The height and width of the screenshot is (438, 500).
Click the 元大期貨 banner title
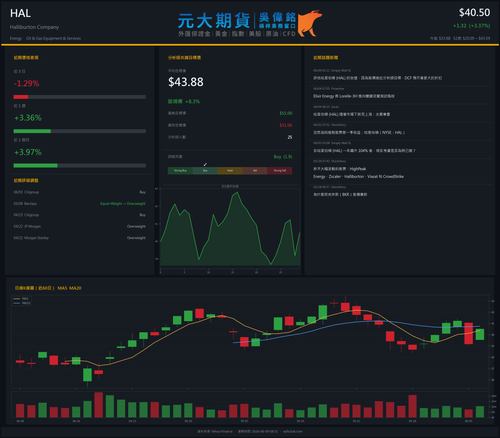coord(214,21)
